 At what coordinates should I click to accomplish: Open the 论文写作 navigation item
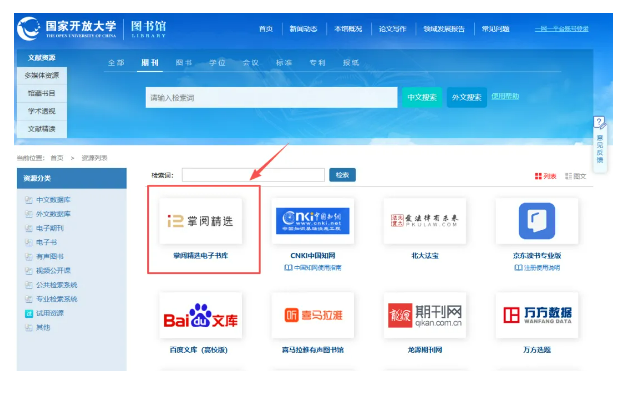[x=392, y=29]
